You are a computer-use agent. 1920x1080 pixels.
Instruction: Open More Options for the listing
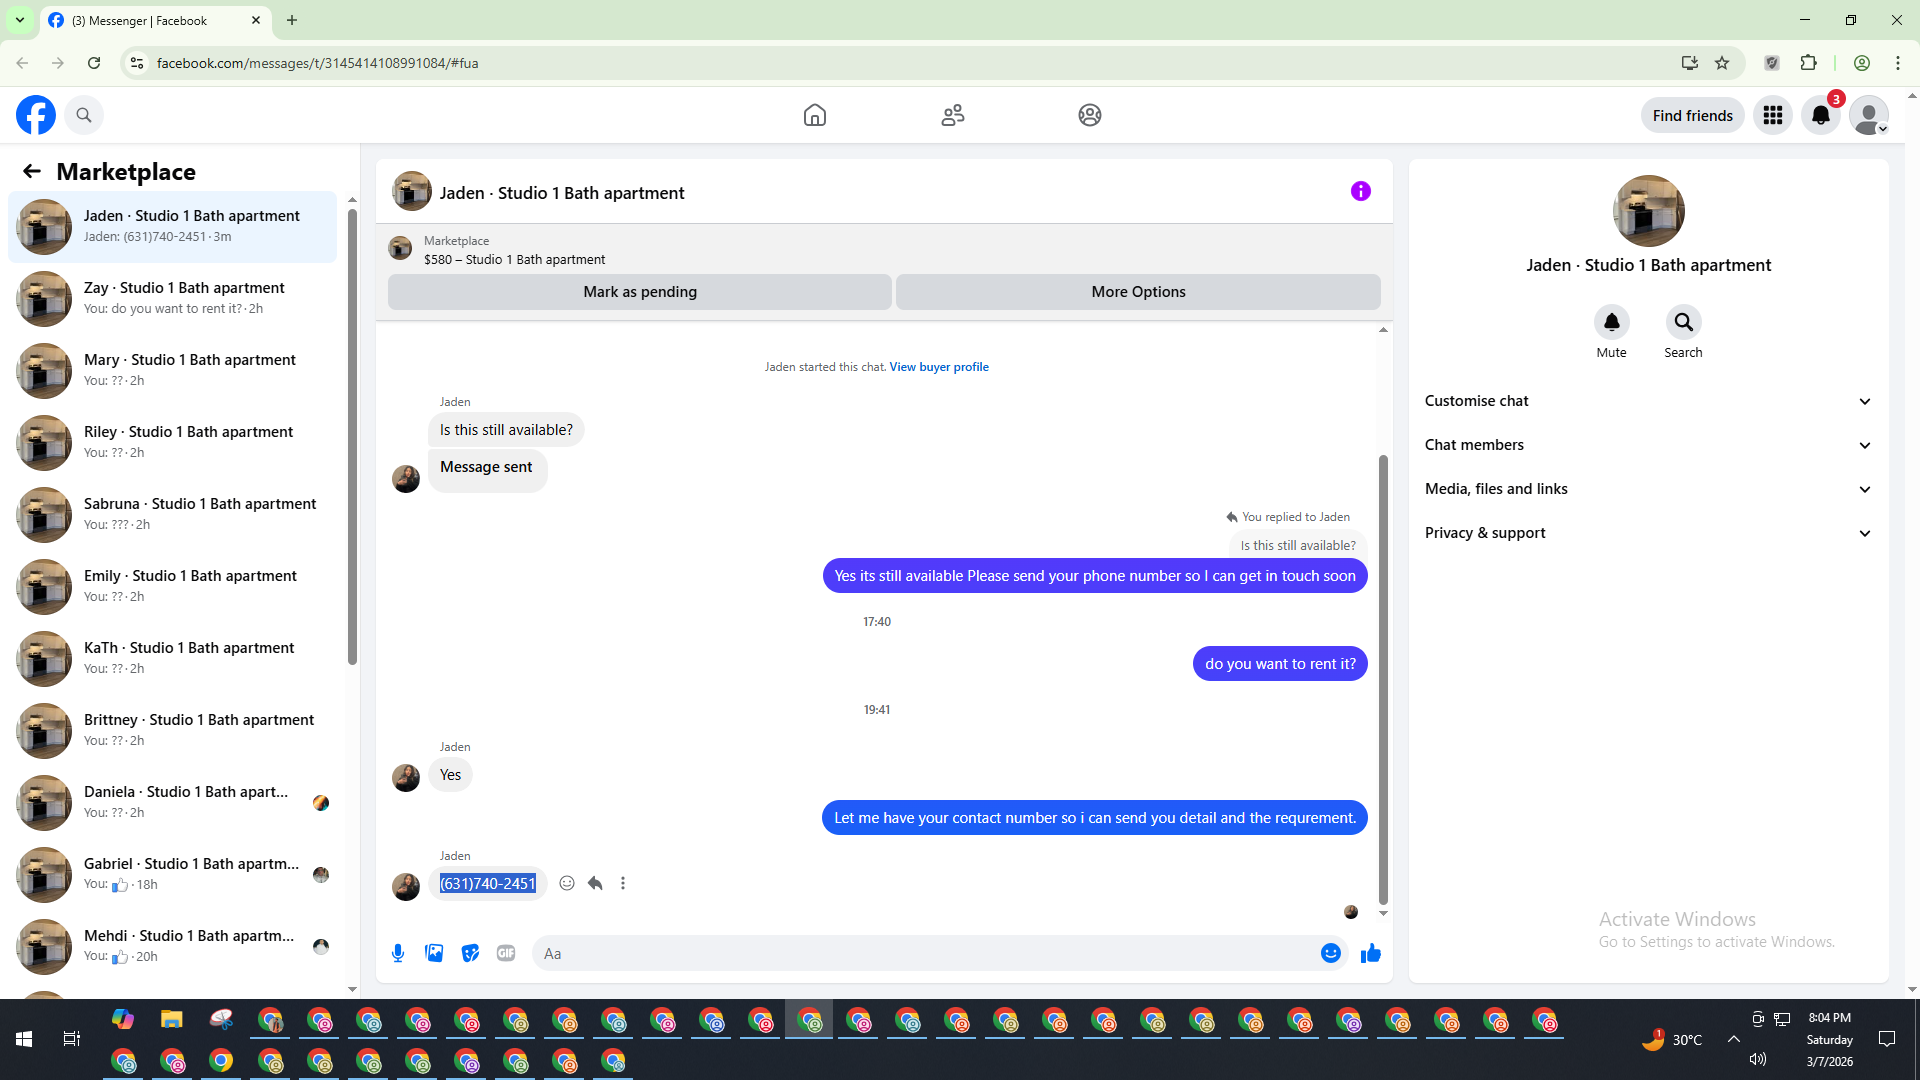[x=1138, y=292]
